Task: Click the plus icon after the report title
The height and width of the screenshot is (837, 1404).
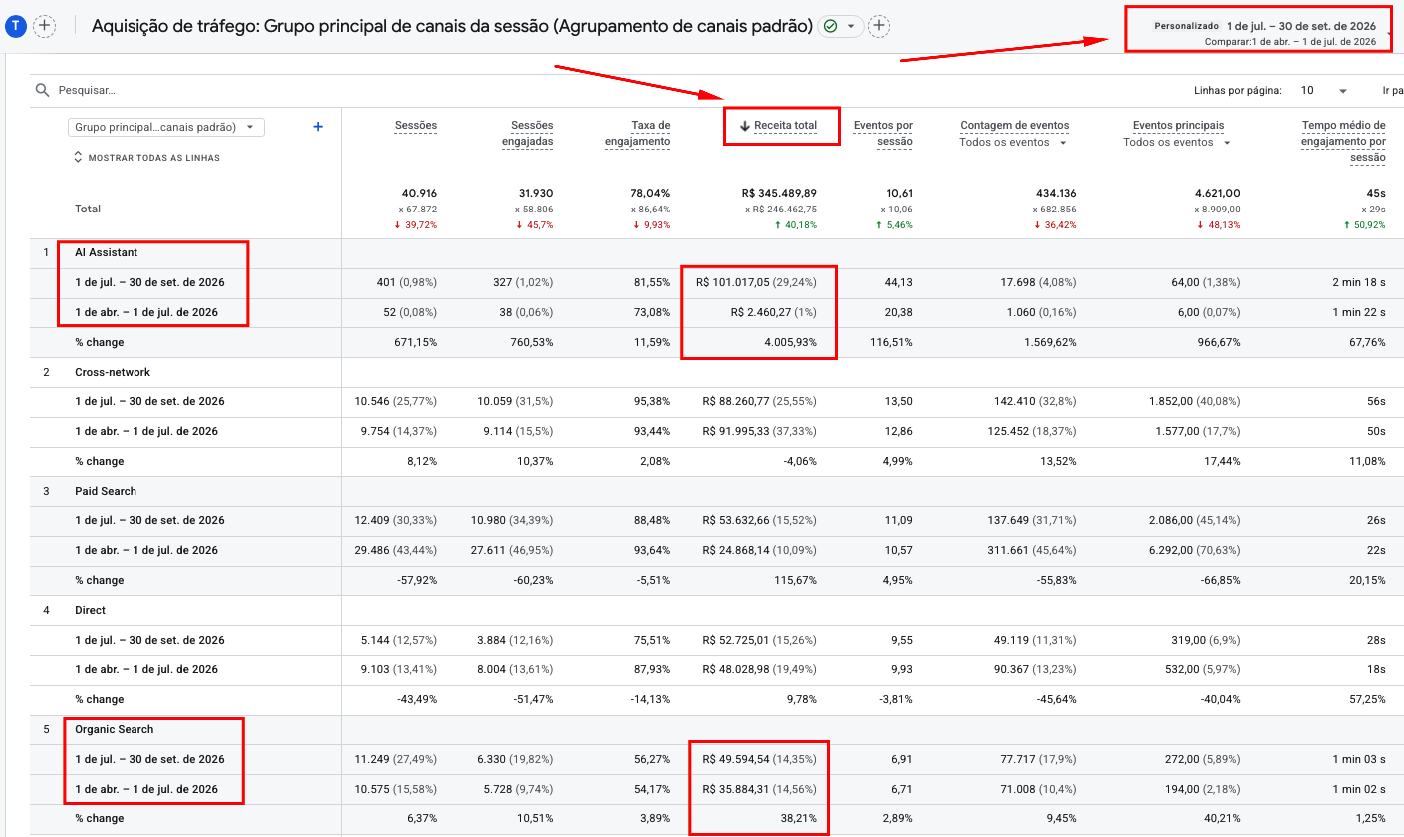Action: pos(879,27)
